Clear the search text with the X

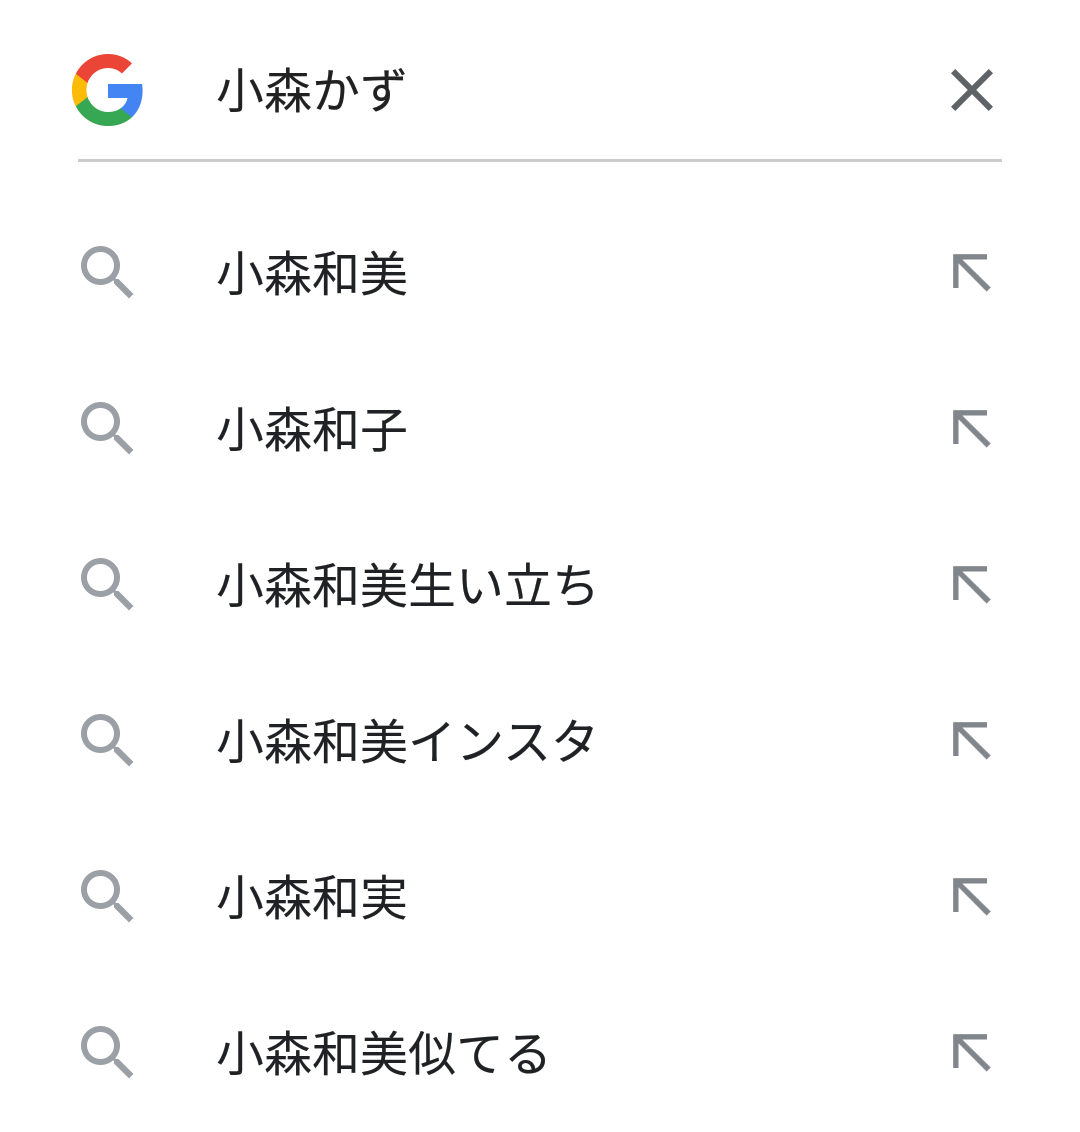tap(972, 90)
